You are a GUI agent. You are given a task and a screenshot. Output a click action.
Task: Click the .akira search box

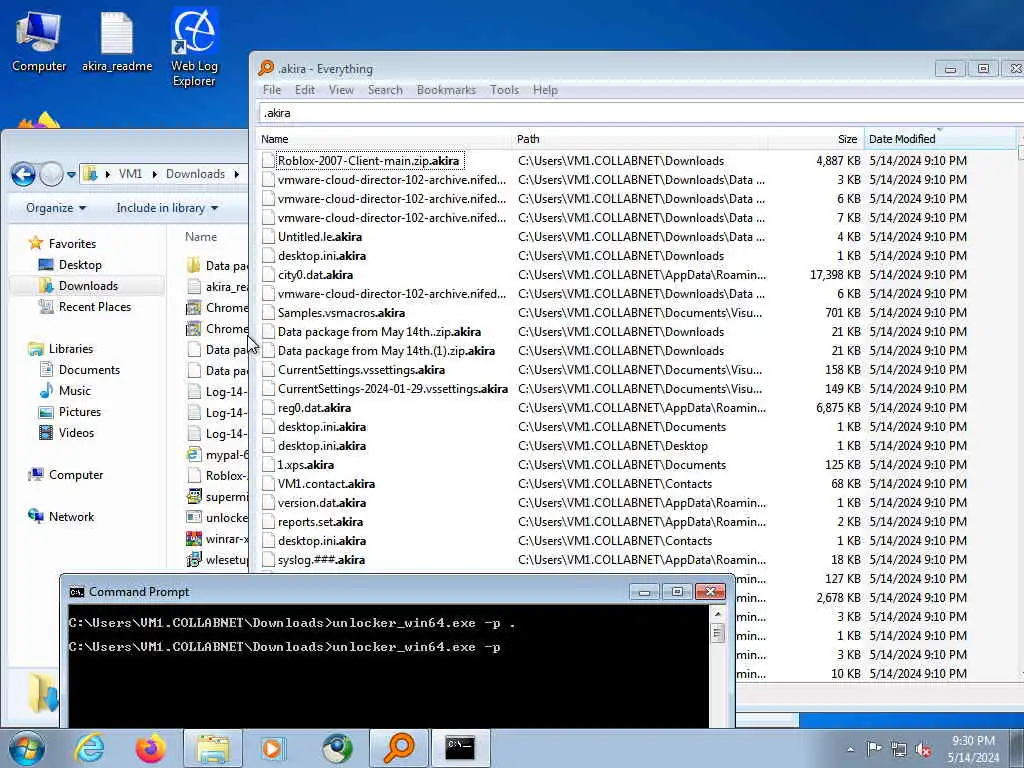(x=641, y=113)
